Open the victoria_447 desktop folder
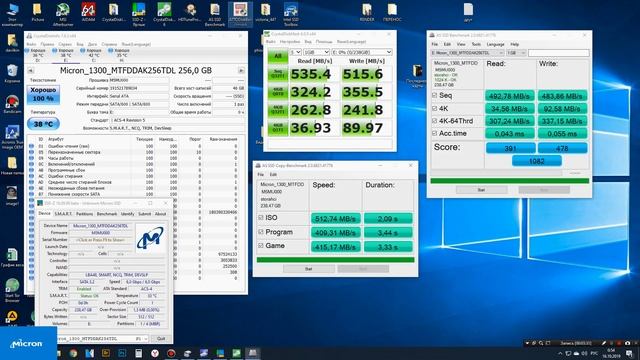Viewport: 640px width, 360px height. [265, 13]
